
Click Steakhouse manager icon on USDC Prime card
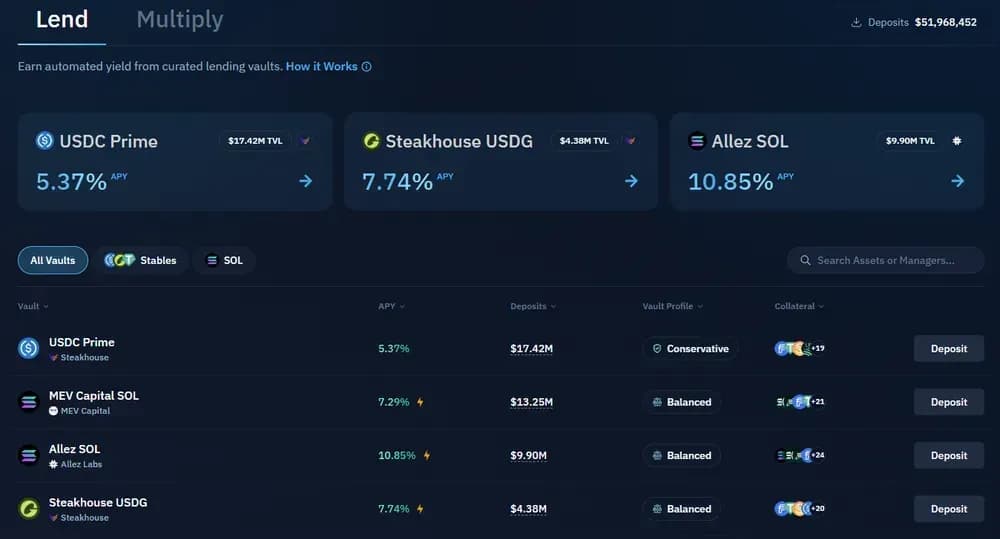pyautogui.click(x=306, y=141)
